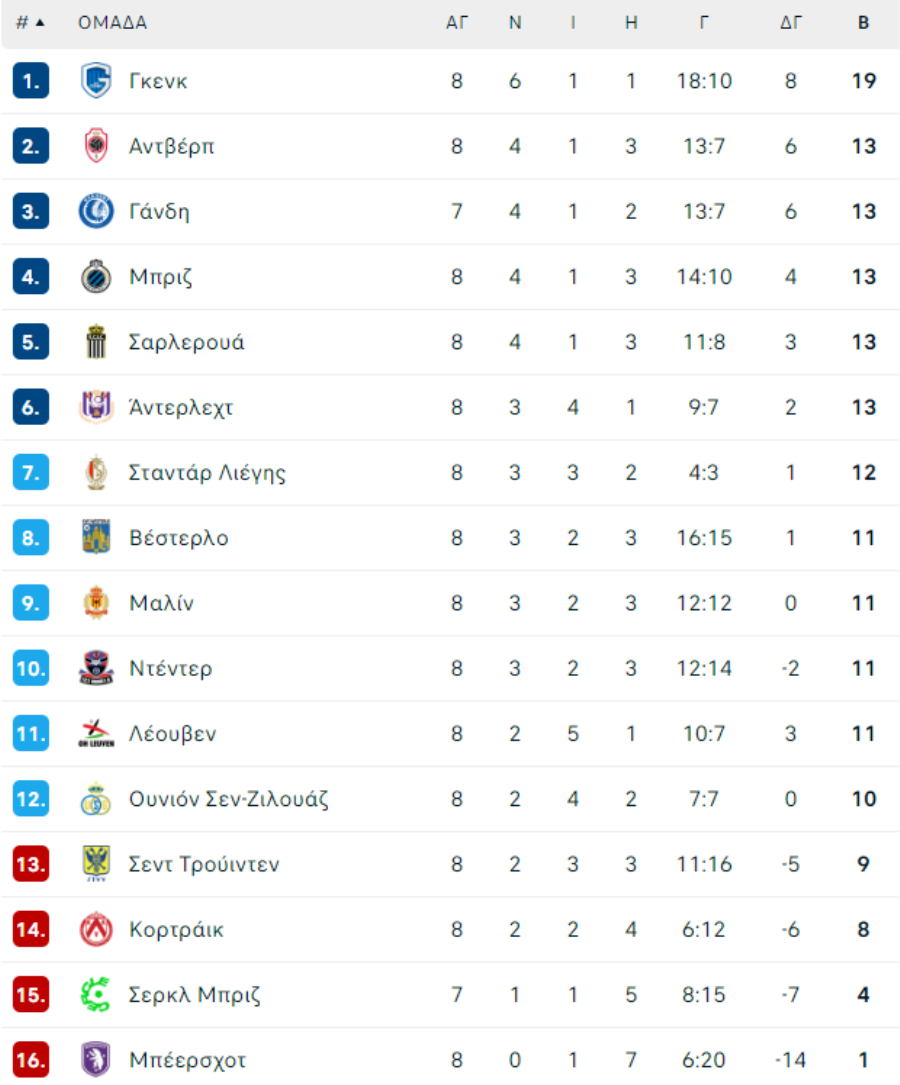Select the Βέστερλο standings row
900x1085 pixels.
coord(450,538)
